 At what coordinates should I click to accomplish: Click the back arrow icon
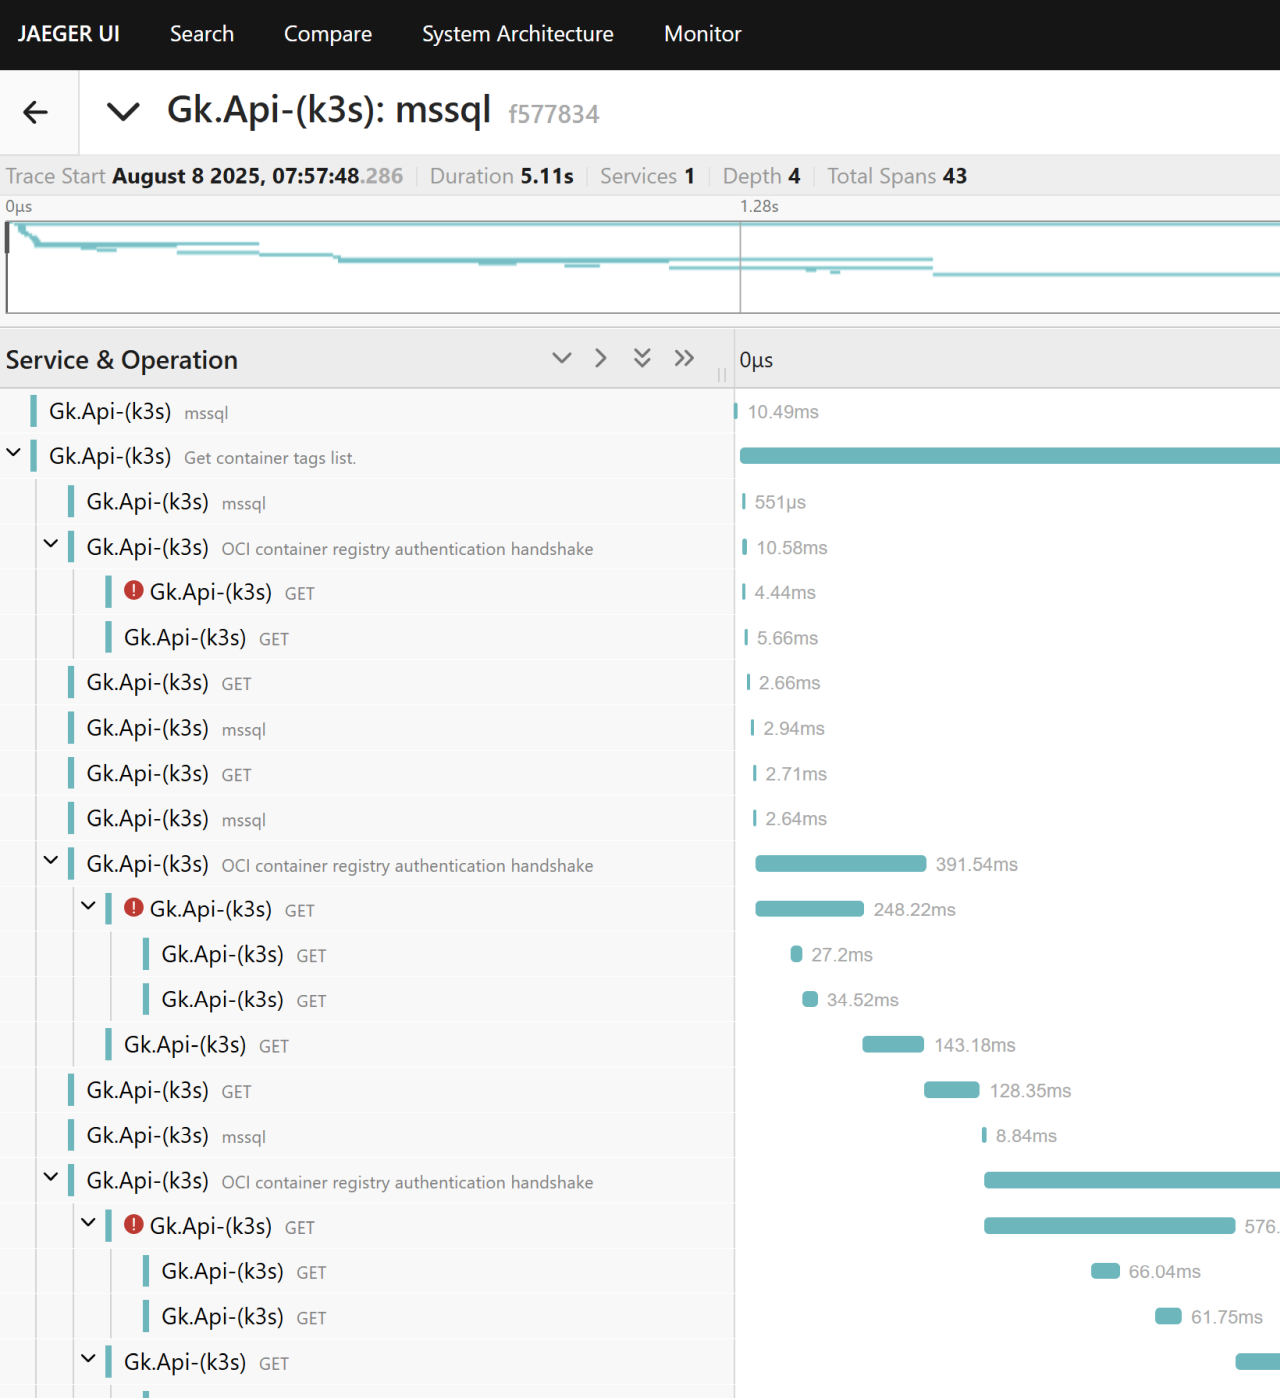coord(36,112)
